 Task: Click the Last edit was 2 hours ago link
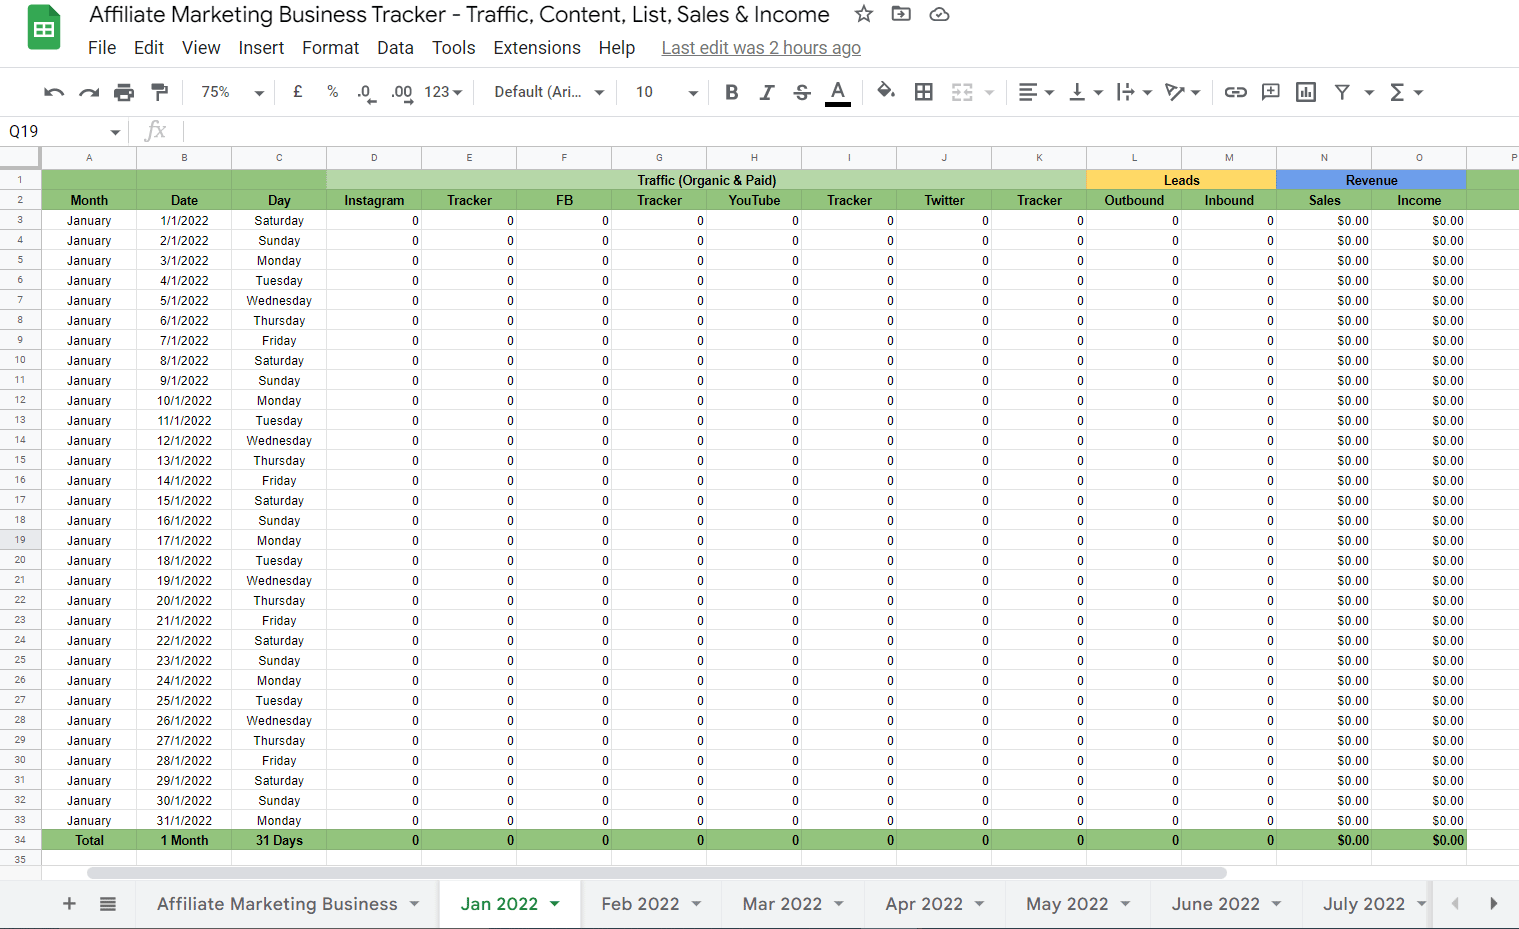[761, 47]
